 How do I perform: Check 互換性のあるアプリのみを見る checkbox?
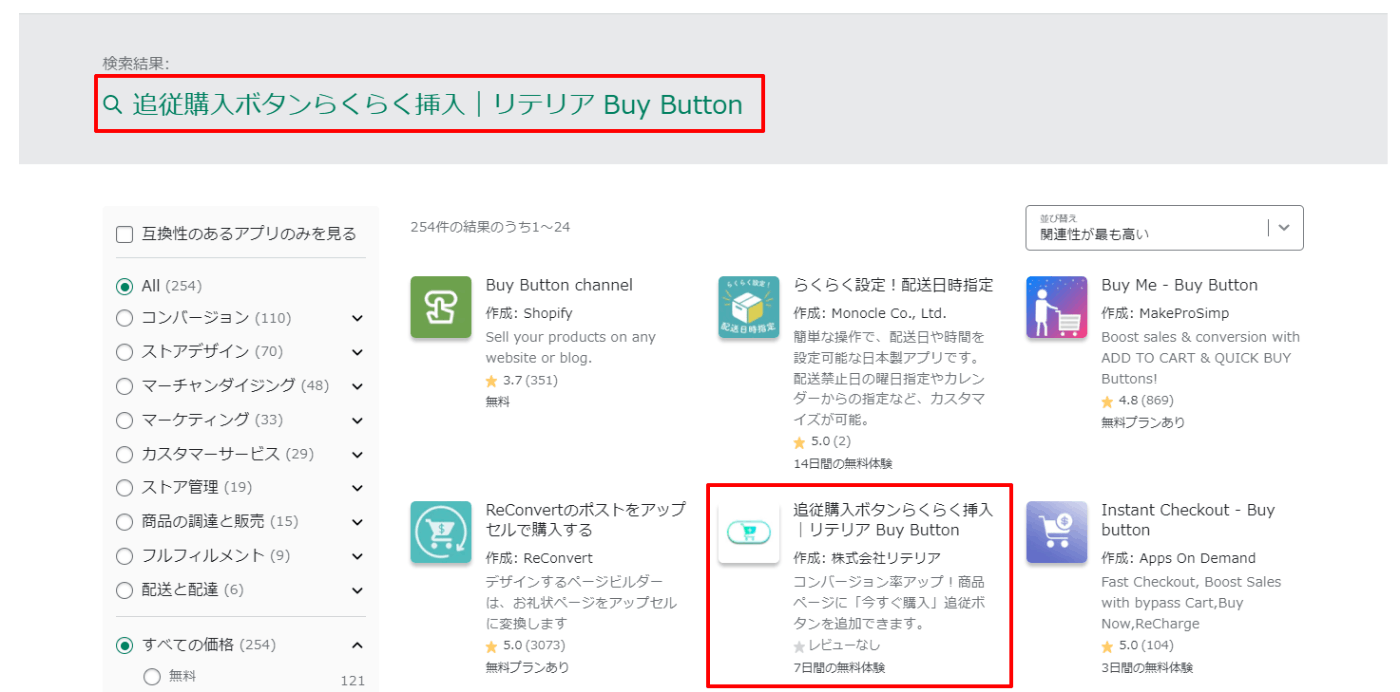(125, 234)
